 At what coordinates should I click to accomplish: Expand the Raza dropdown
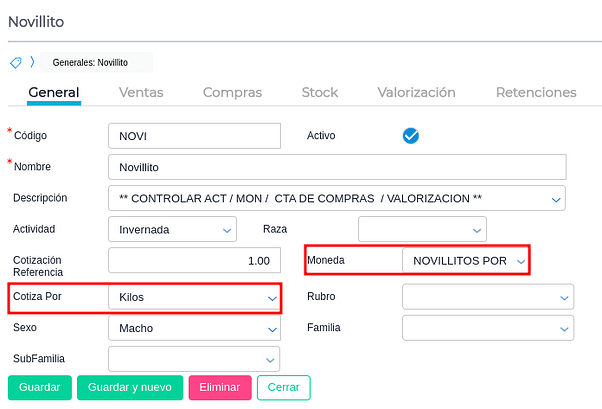click(x=422, y=229)
